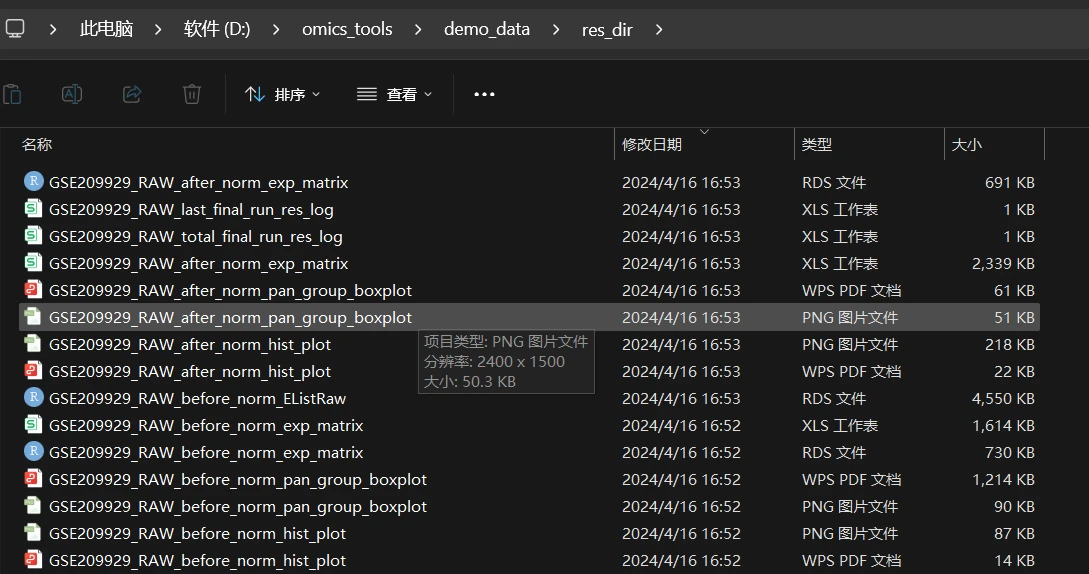Open the 排序 sort dropdown
Screen dimensions: 1089x574
(283, 94)
